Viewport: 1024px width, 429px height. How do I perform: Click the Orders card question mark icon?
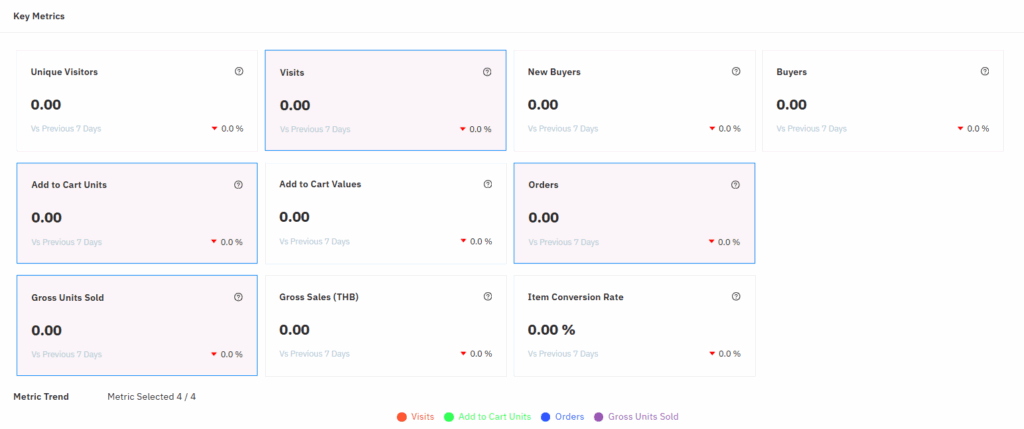click(x=735, y=185)
